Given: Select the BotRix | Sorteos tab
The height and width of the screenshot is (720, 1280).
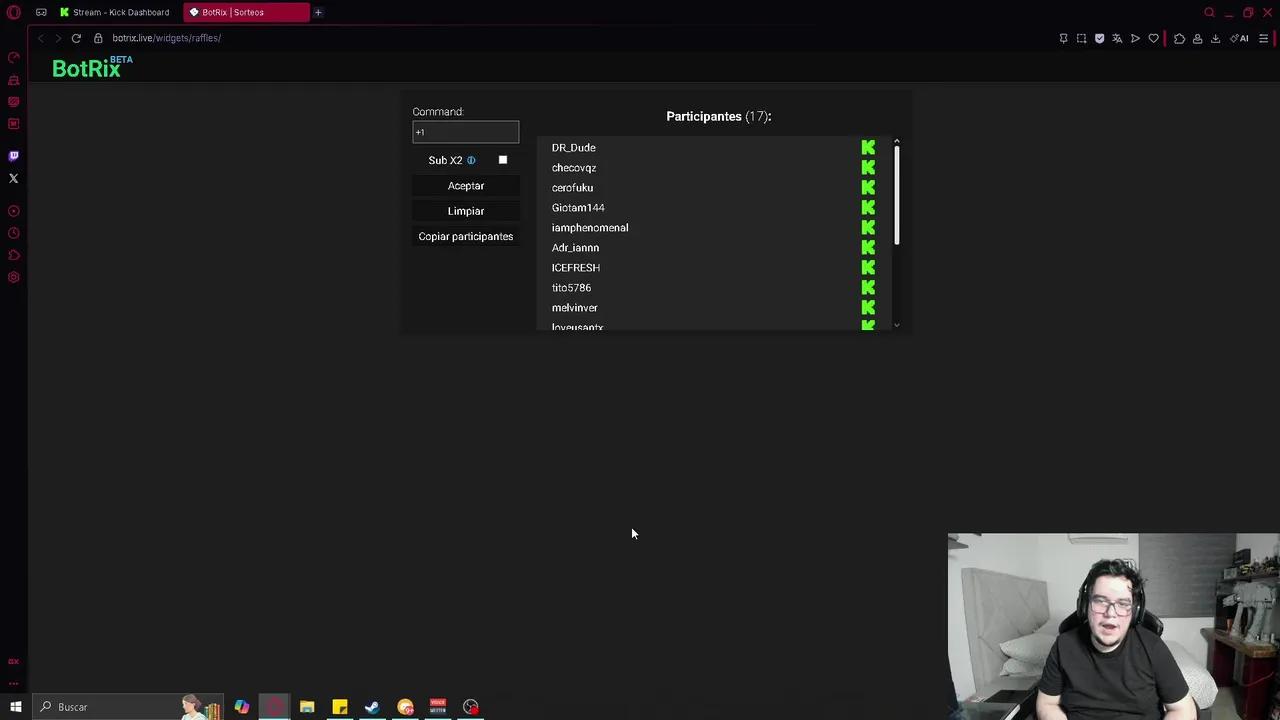Looking at the screenshot, I should (x=245, y=12).
